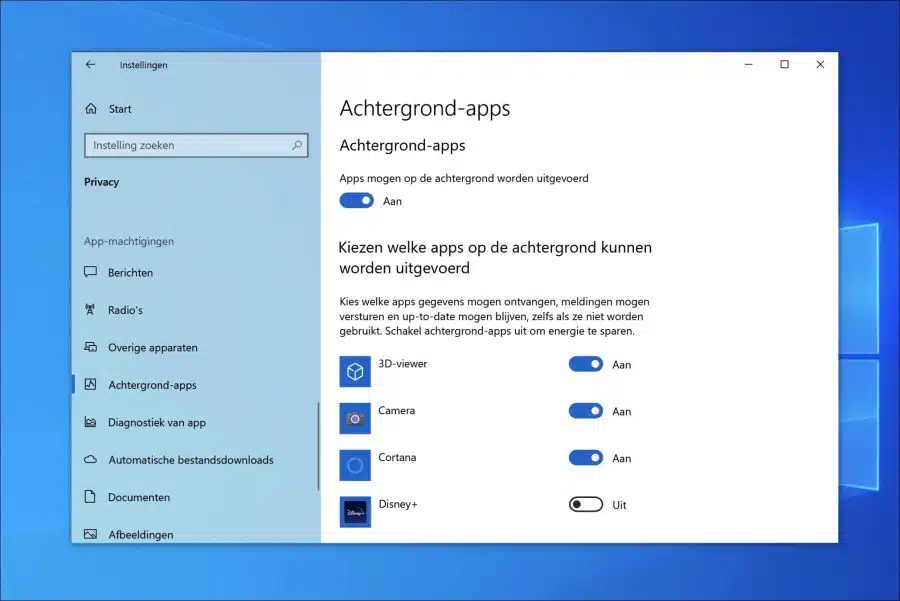Click the Disney+ app icon

click(355, 512)
